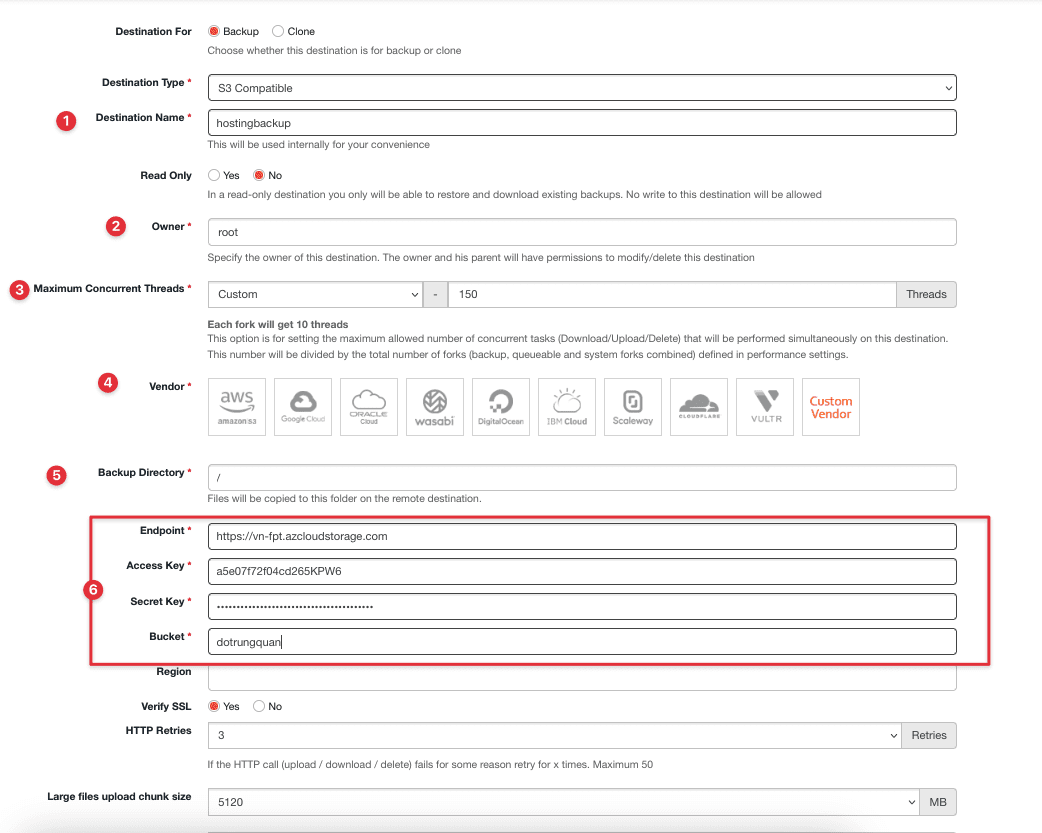
Task: Click the Custom Vendor option
Action: (831, 407)
